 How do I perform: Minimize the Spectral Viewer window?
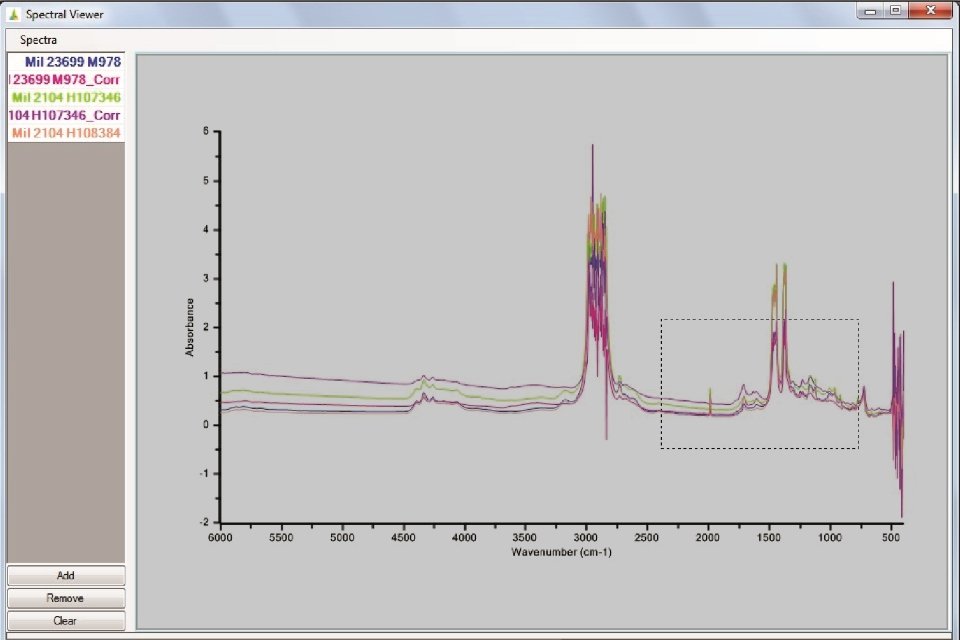872,11
